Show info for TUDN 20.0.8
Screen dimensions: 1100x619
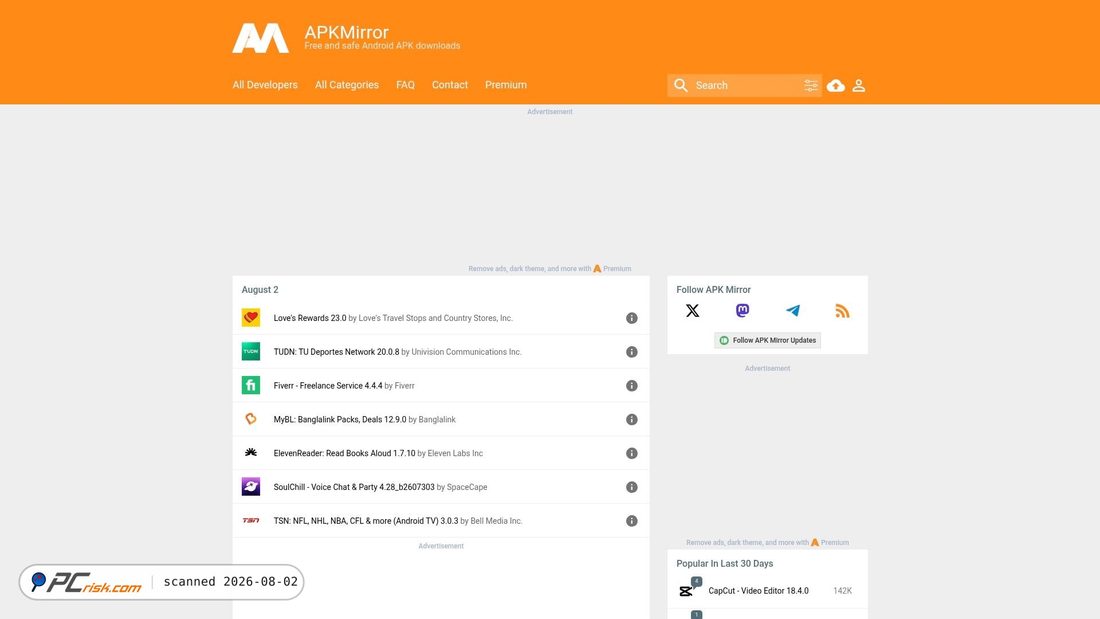(631, 352)
